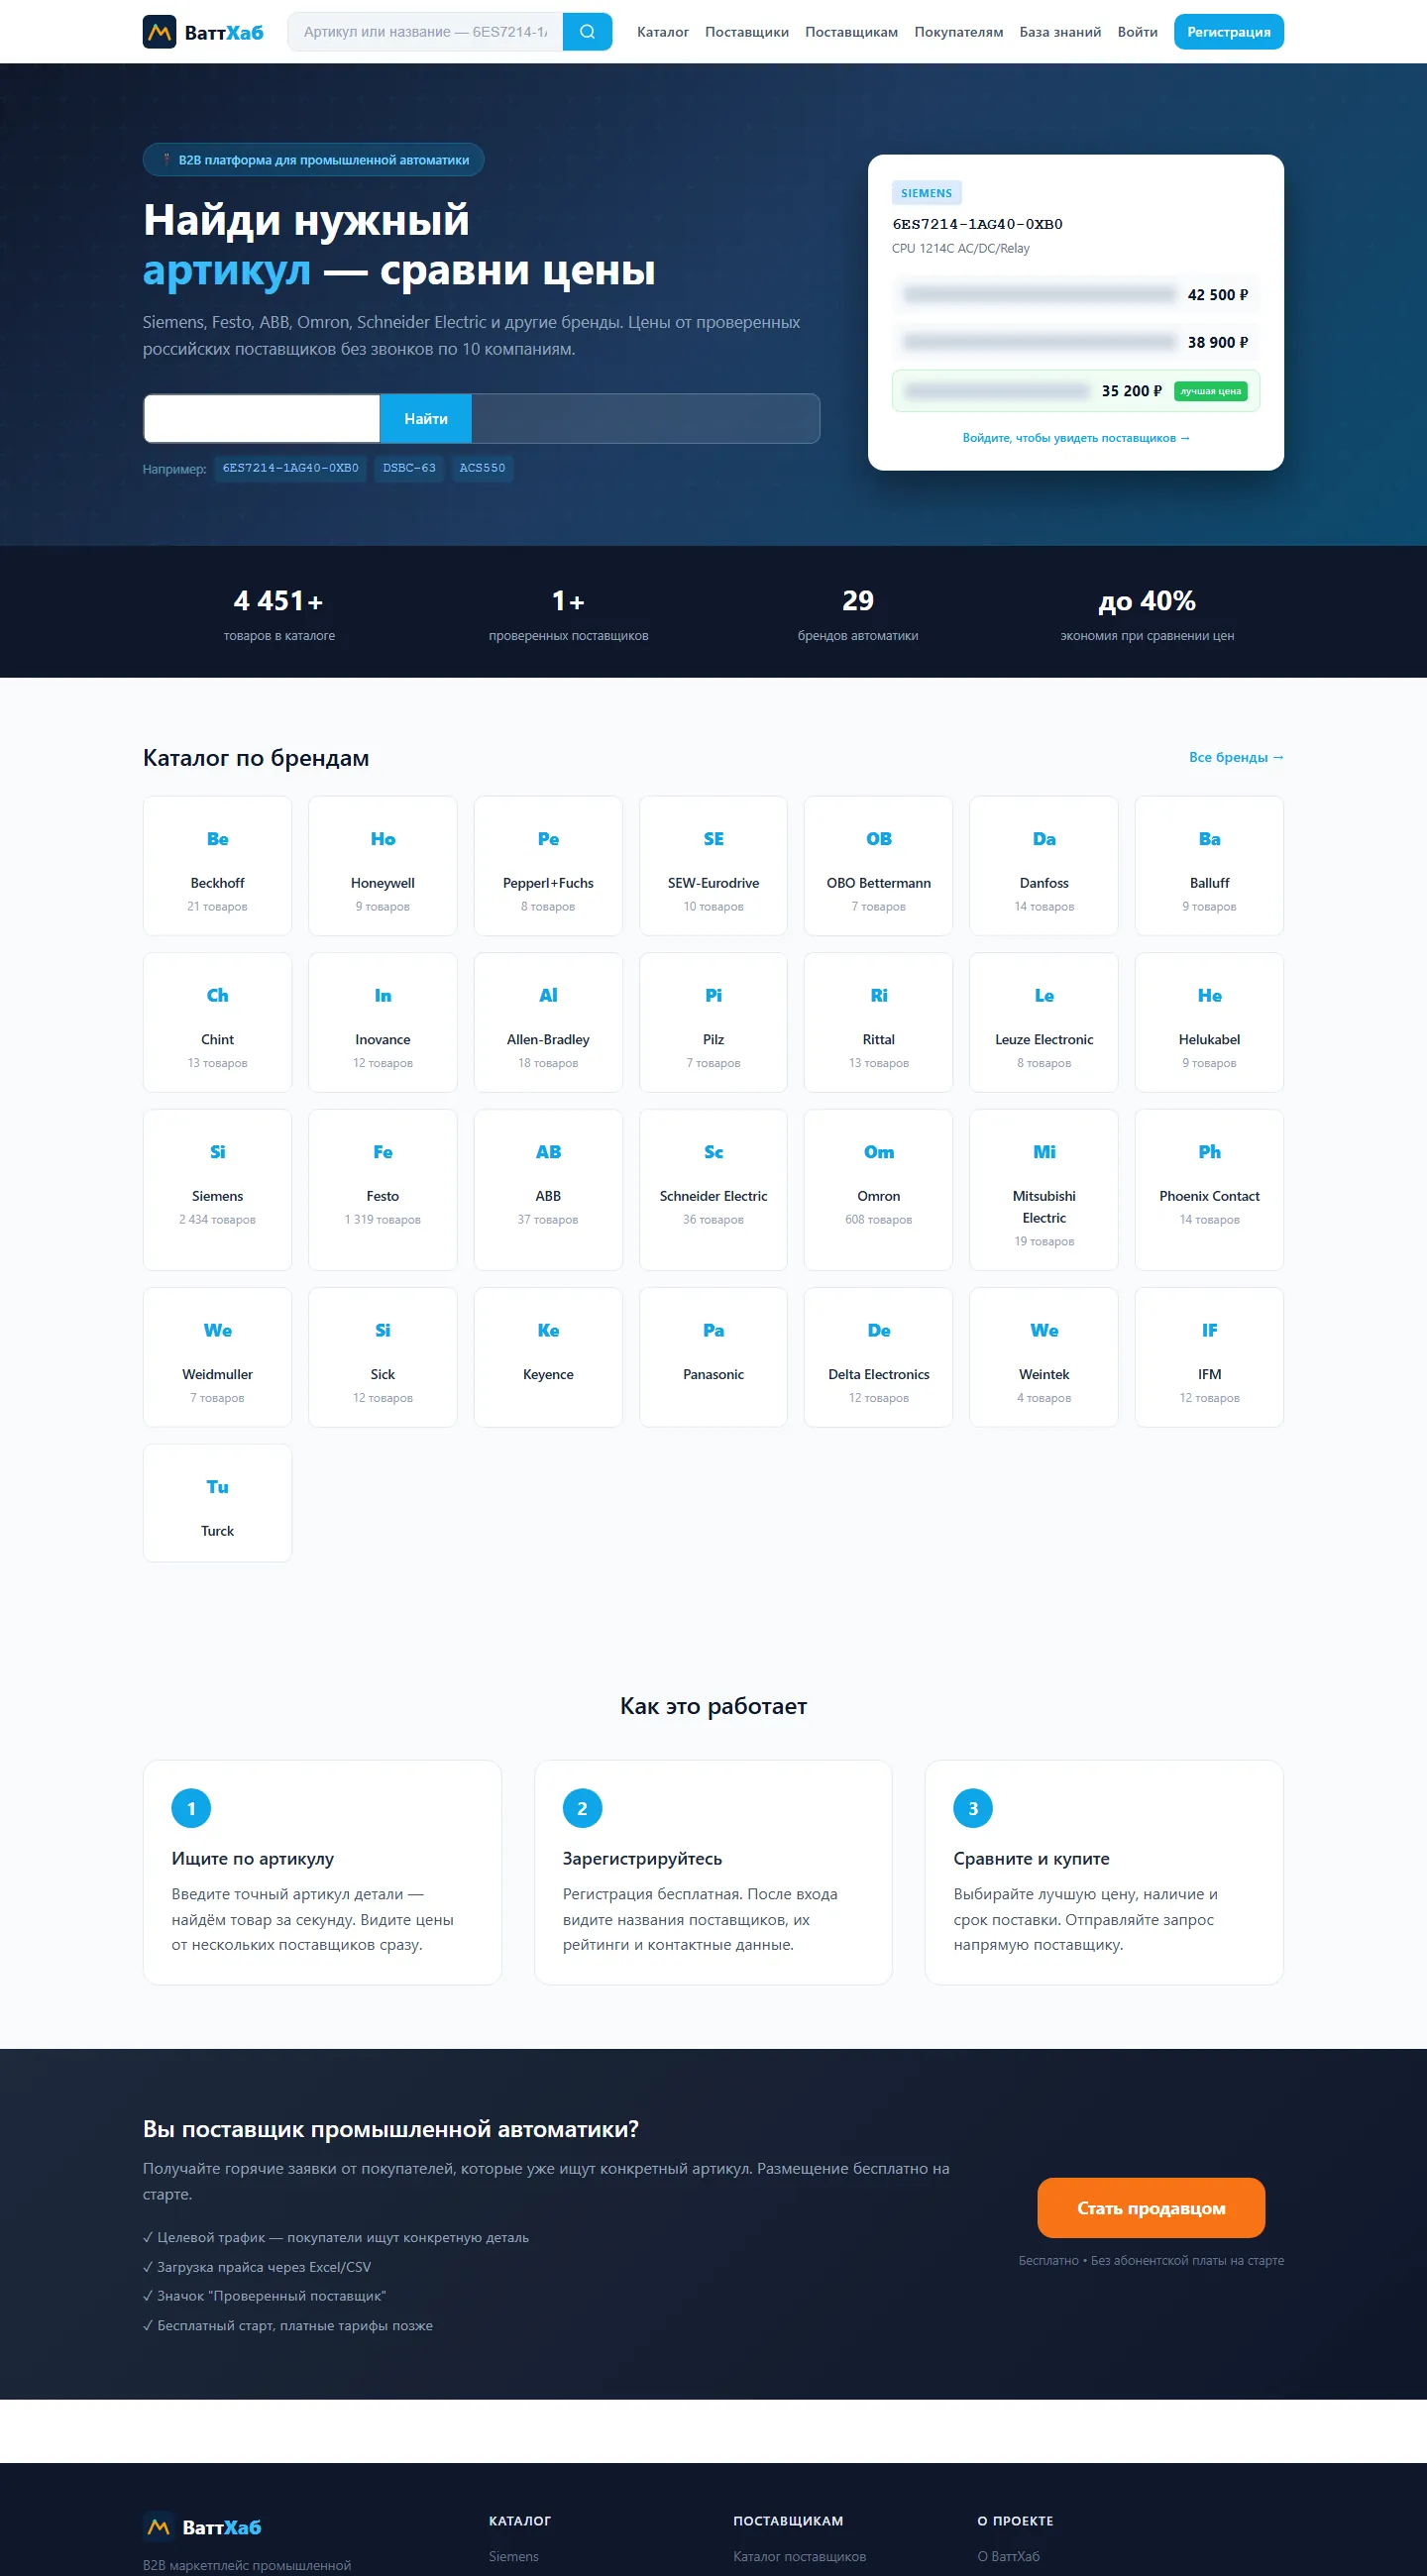Image resolution: width=1427 pixels, height=2576 pixels.
Task: Open the Balluff brand card
Action: [x=1209, y=866]
